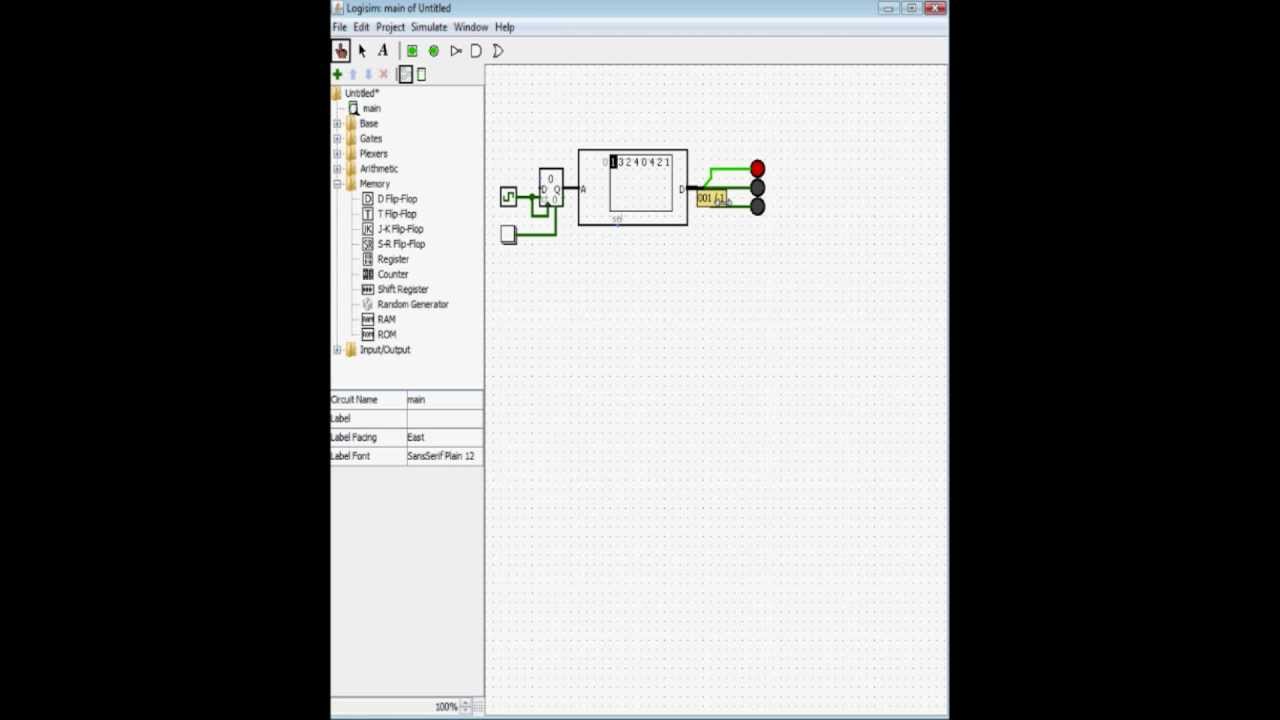Choose the square input pin tool

coord(412,51)
